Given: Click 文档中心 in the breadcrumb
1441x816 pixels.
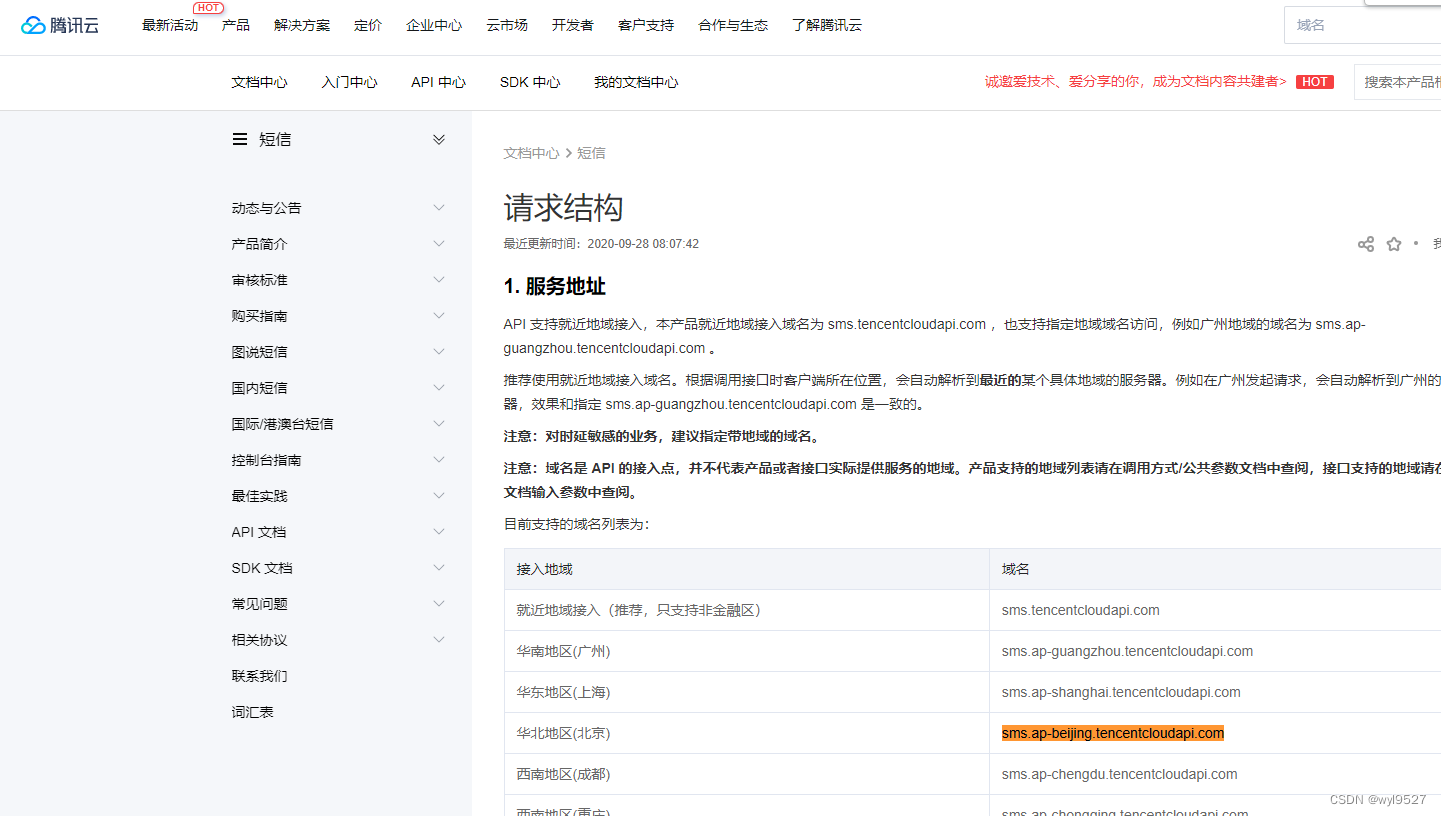Looking at the screenshot, I should click(531, 153).
